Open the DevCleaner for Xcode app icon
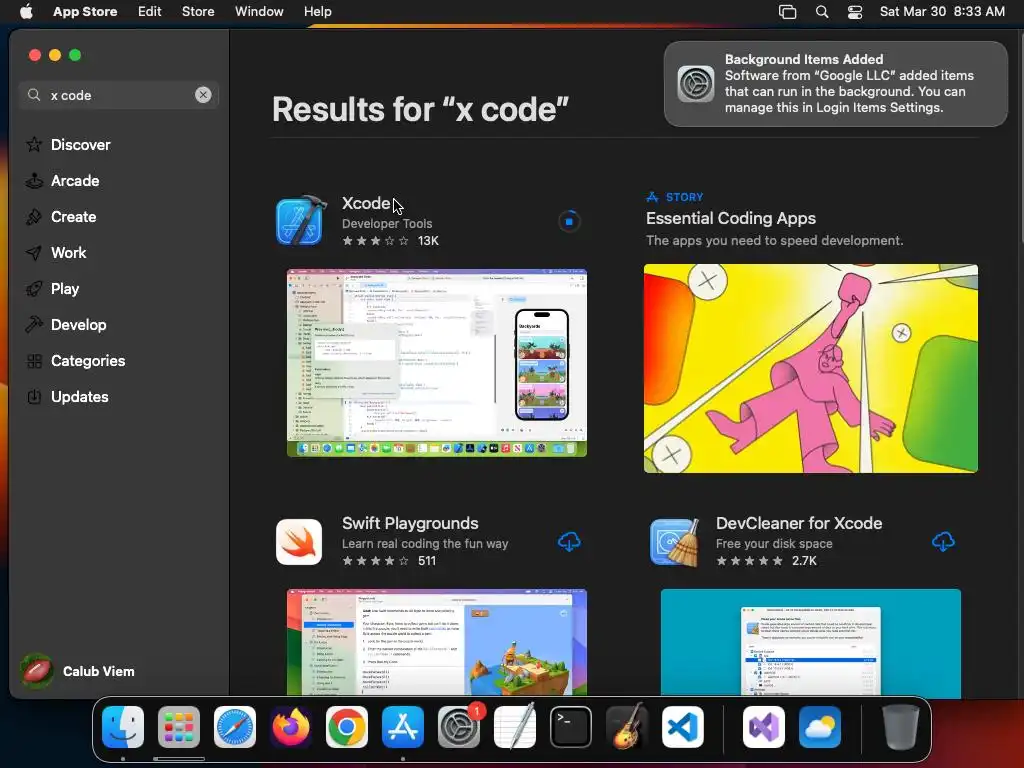Screen dimensions: 1024x768 (x=675, y=541)
